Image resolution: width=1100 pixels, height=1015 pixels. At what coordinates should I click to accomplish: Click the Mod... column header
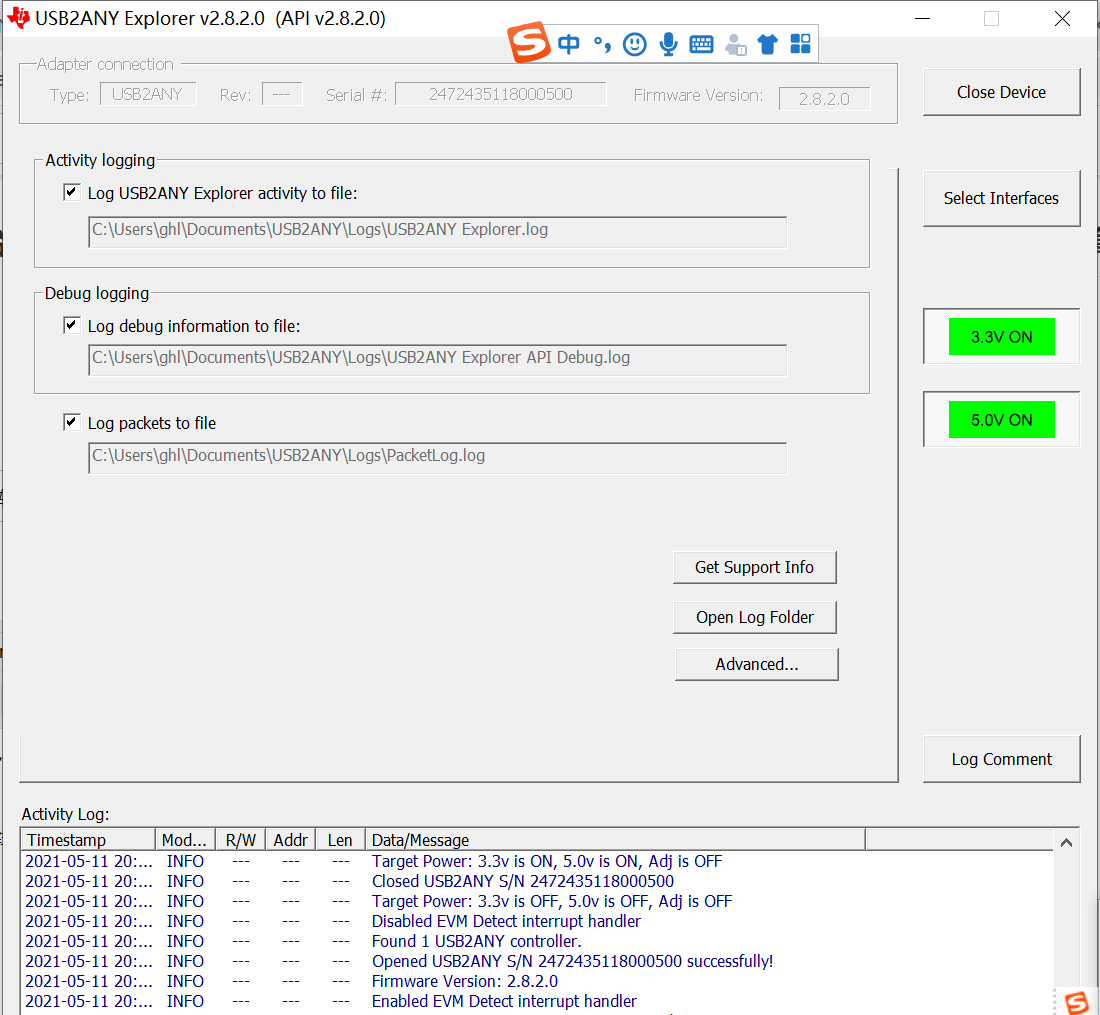coord(185,840)
